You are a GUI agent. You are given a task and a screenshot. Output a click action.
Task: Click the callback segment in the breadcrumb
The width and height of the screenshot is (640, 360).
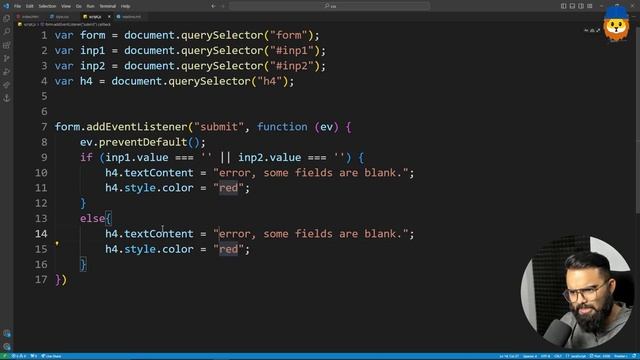tap(104, 24)
